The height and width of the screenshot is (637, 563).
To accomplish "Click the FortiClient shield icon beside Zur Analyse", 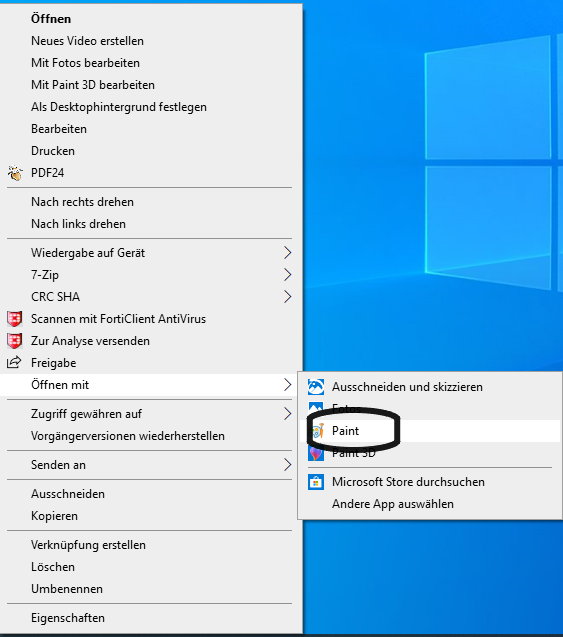I will click(15, 341).
